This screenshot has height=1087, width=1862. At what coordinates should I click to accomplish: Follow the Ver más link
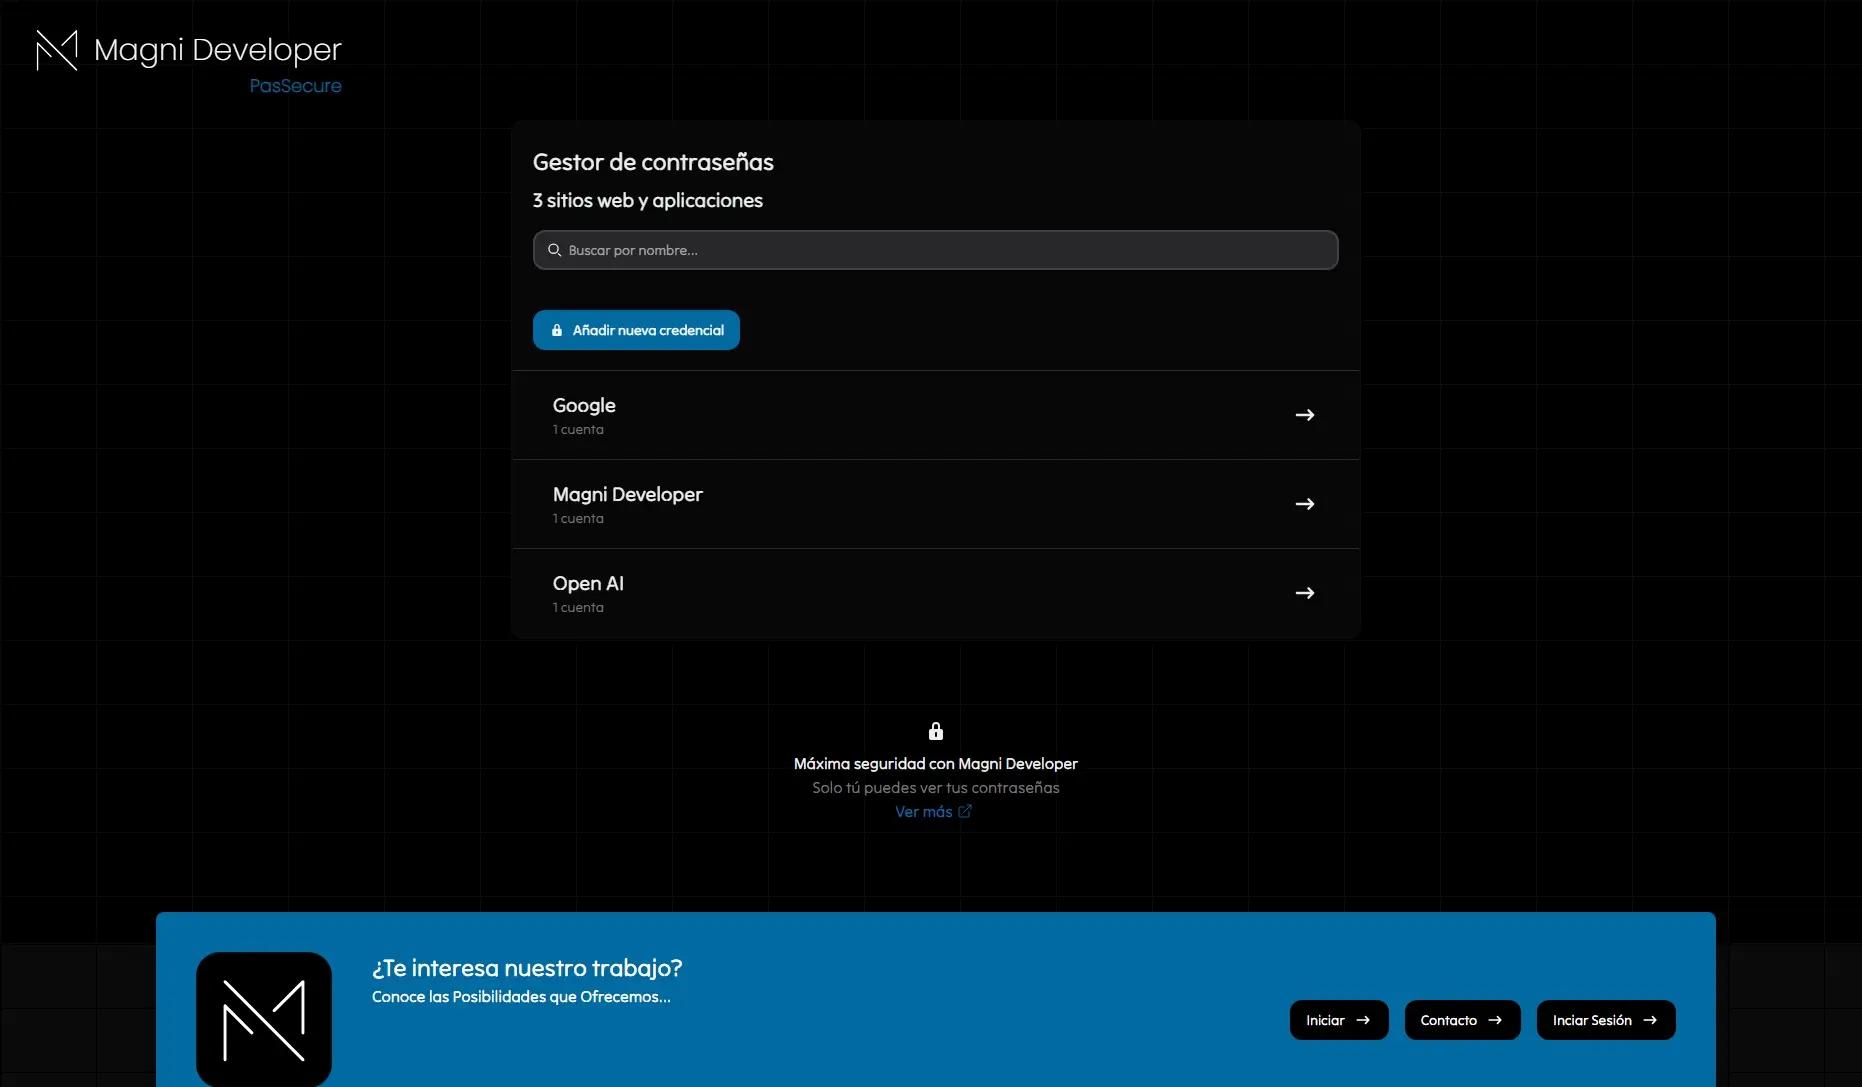point(933,812)
